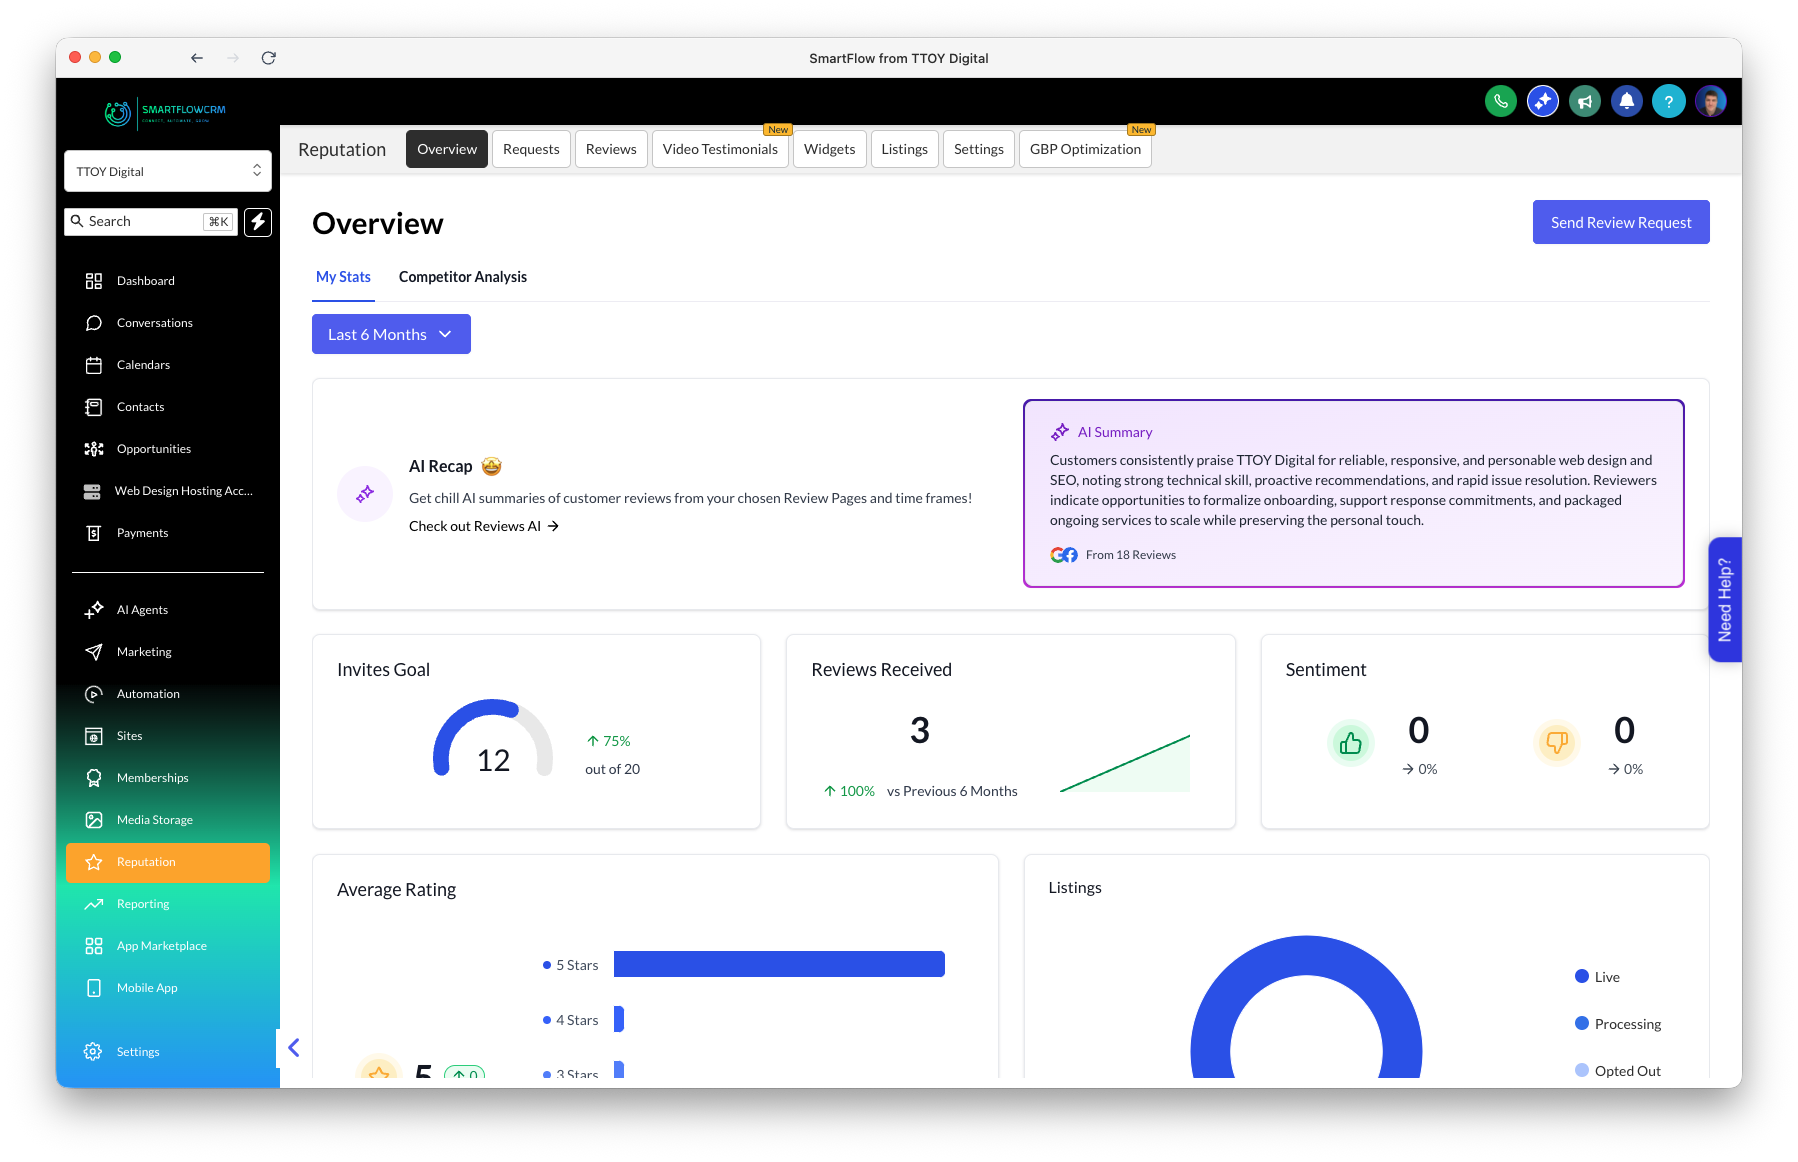Click Send Review Request

1620,222
